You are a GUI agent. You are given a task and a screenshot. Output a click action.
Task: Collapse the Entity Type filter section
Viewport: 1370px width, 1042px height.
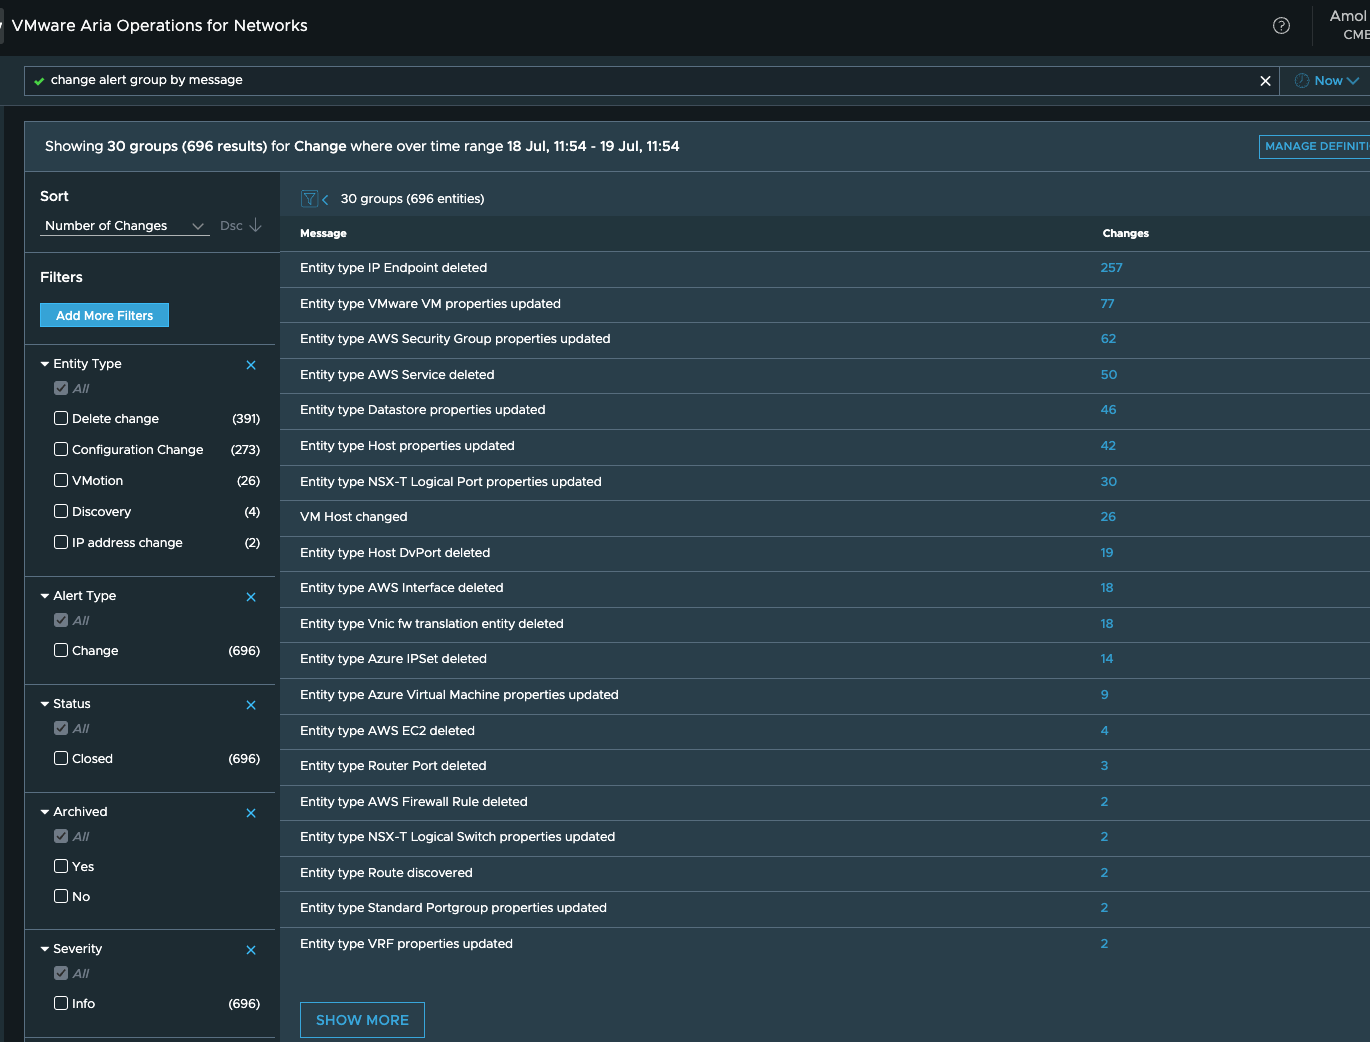[x=45, y=364]
